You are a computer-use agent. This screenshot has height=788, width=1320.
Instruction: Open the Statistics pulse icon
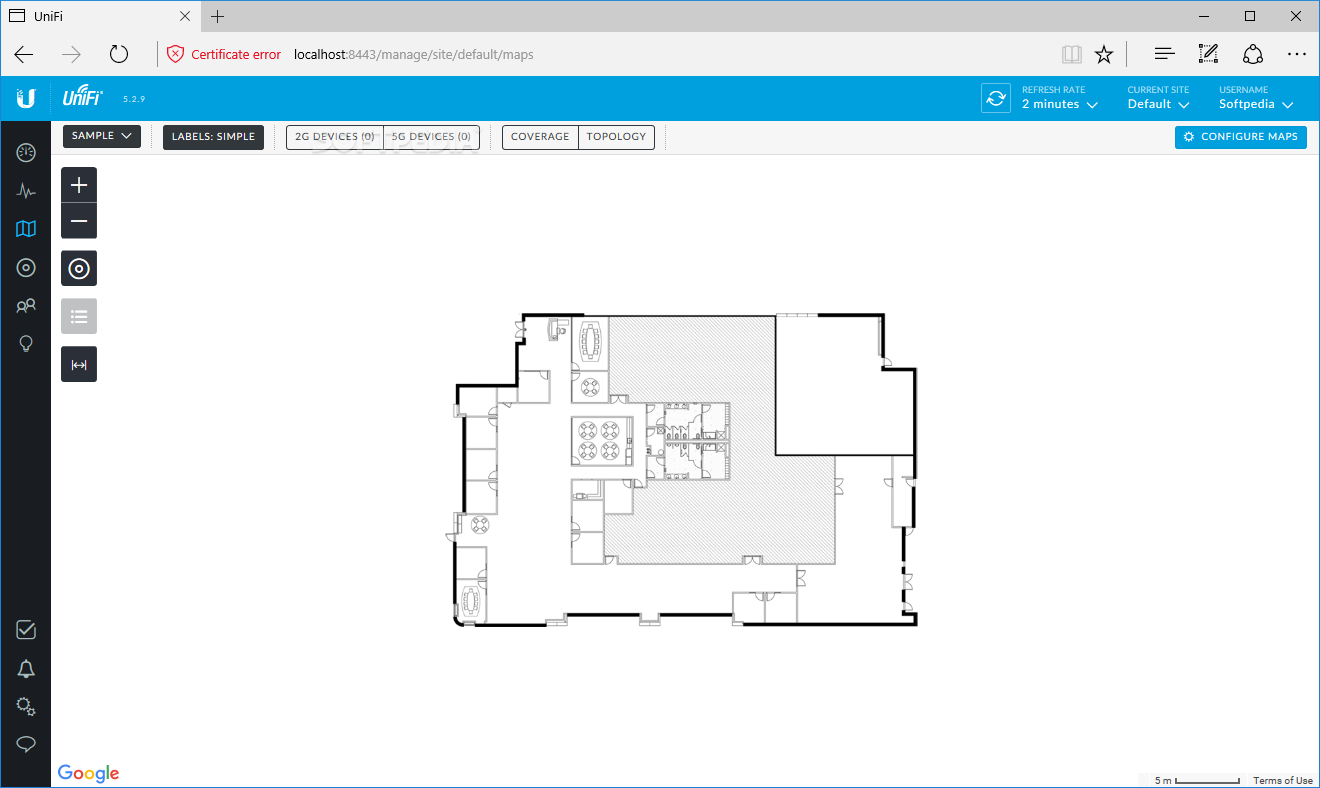pos(26,190)
